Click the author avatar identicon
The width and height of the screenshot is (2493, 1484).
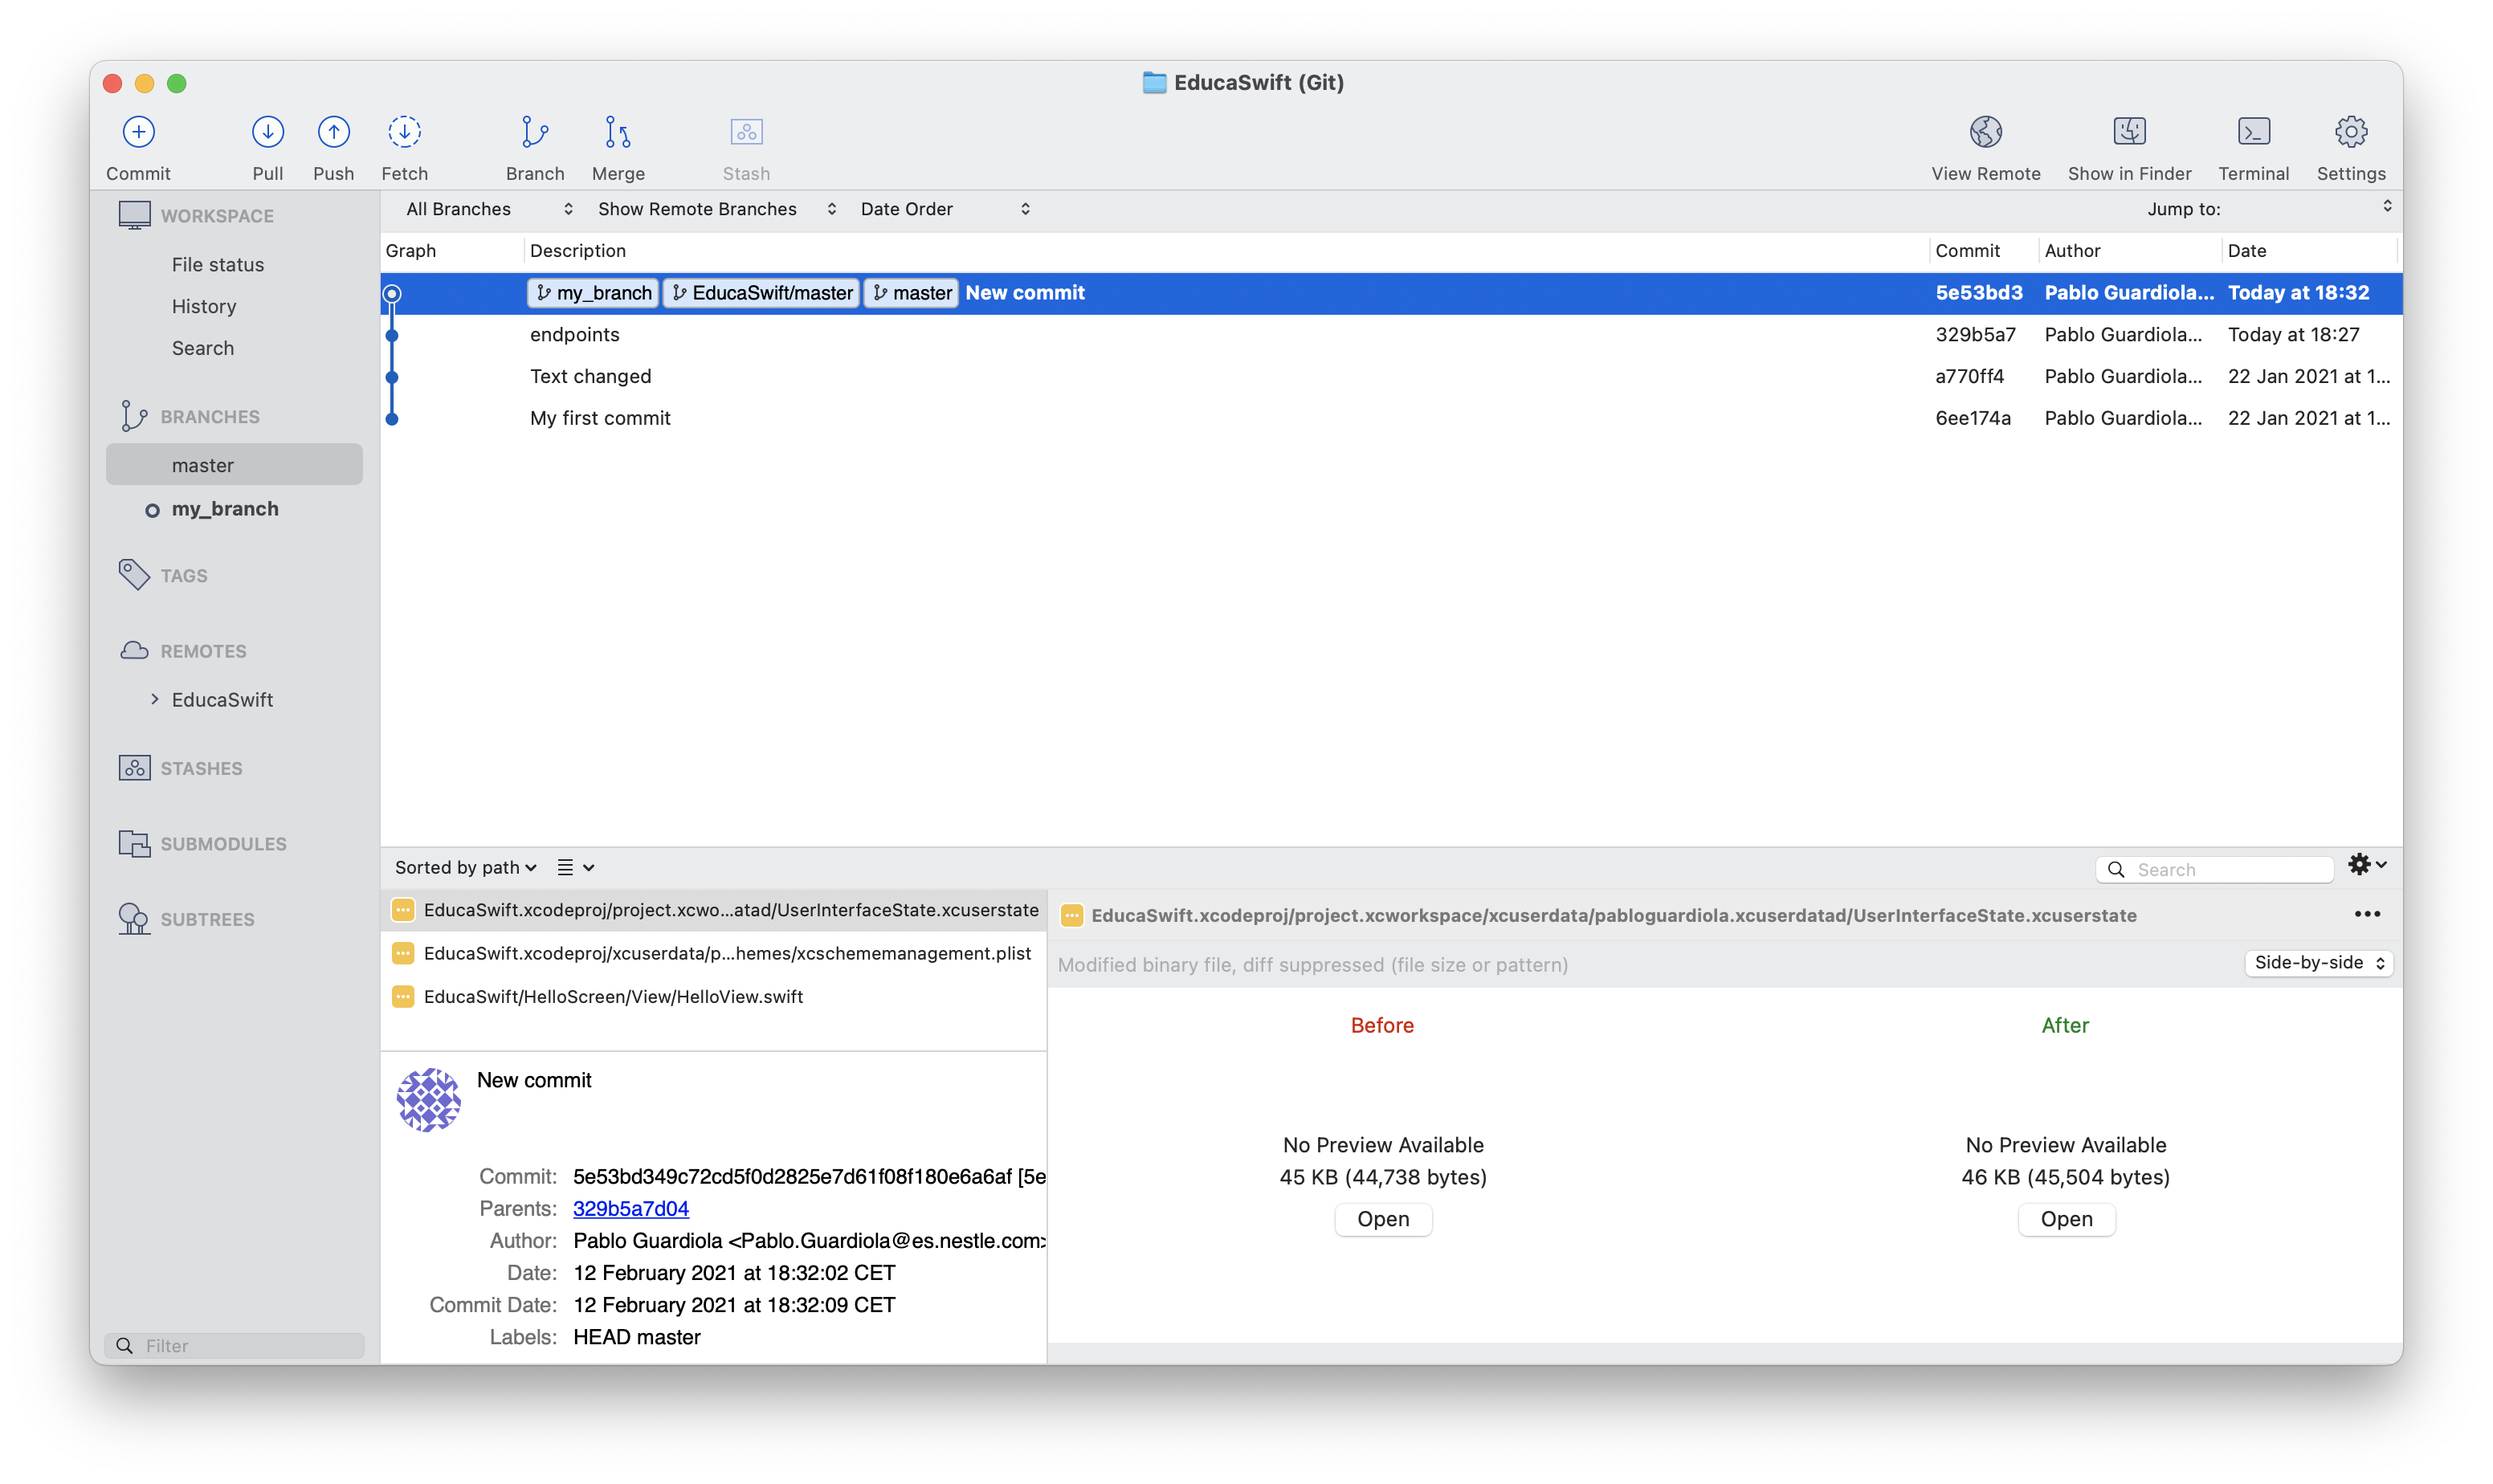tap(428, 1099)
